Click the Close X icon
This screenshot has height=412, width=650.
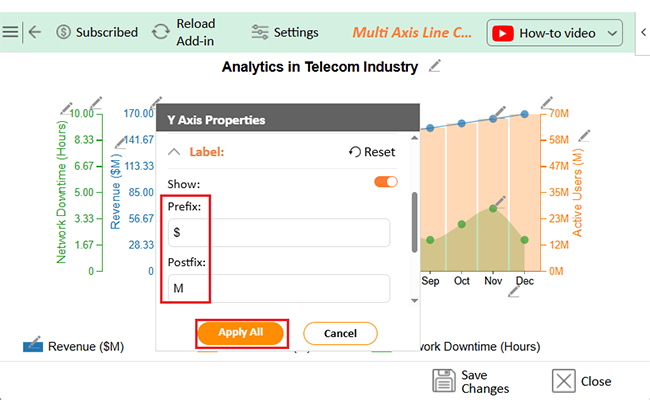[x=563, y=380]
